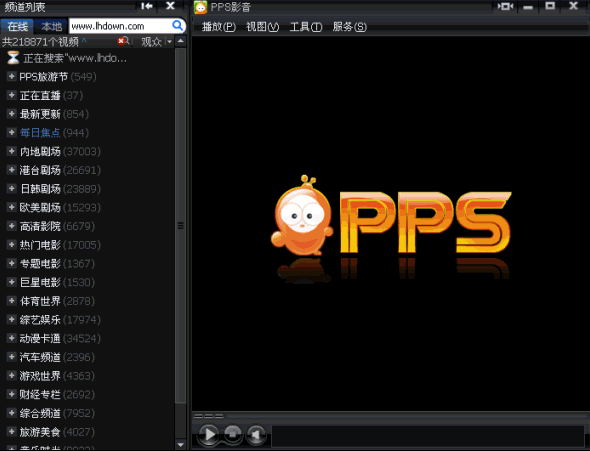Expand the 正在直播 category
Screen dimensions: 590x451
[x=11, y=95]
